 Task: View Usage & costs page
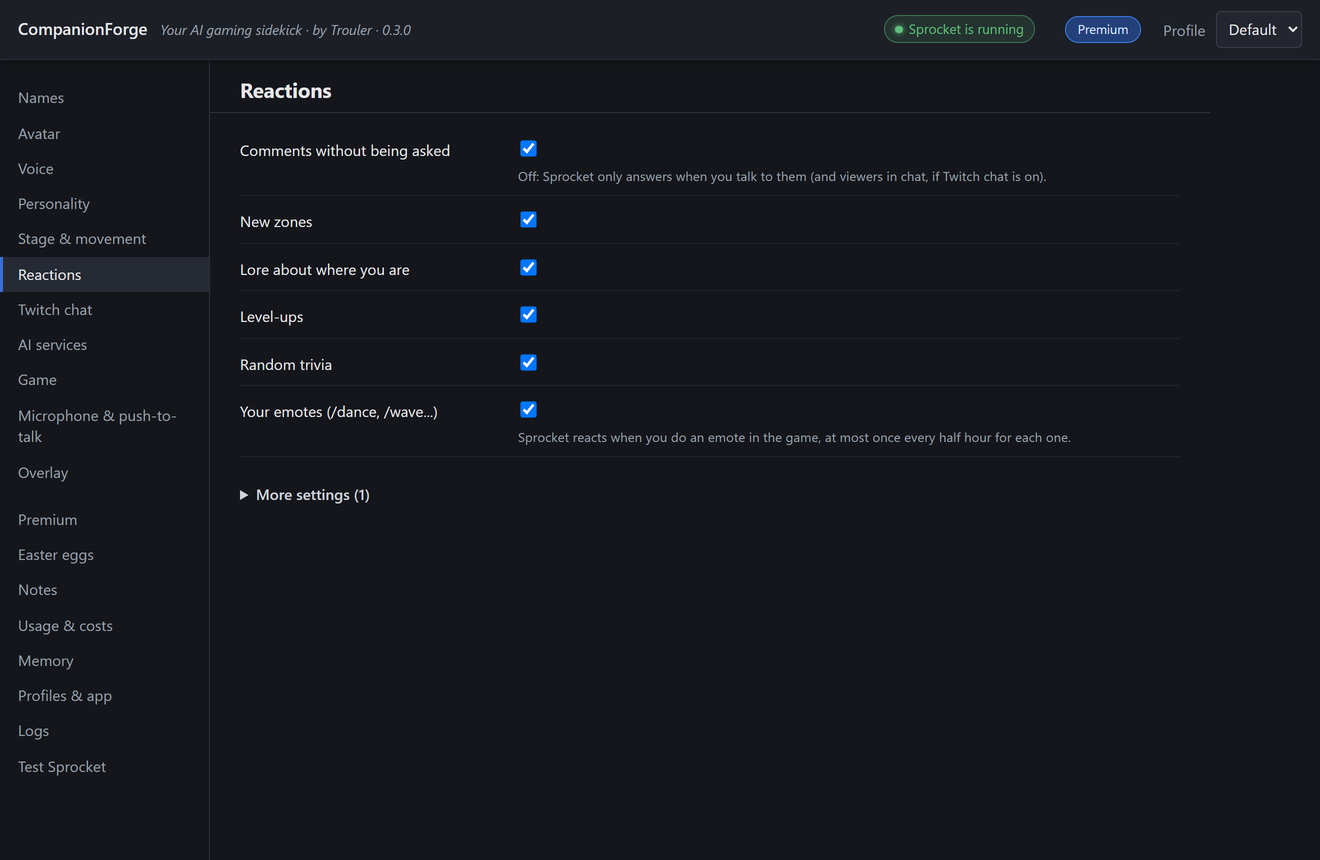[x=104, y=626]
